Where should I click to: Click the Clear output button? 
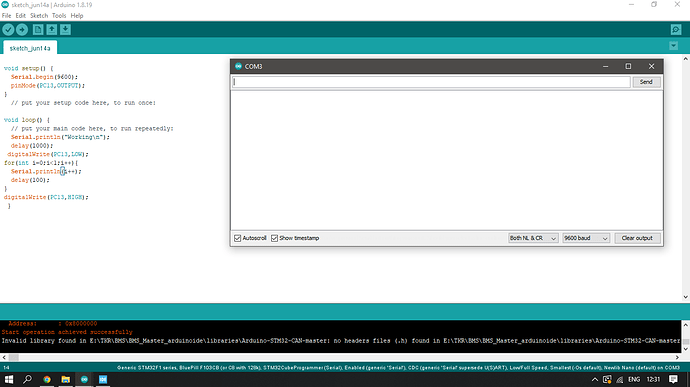[x=637, y=238]
